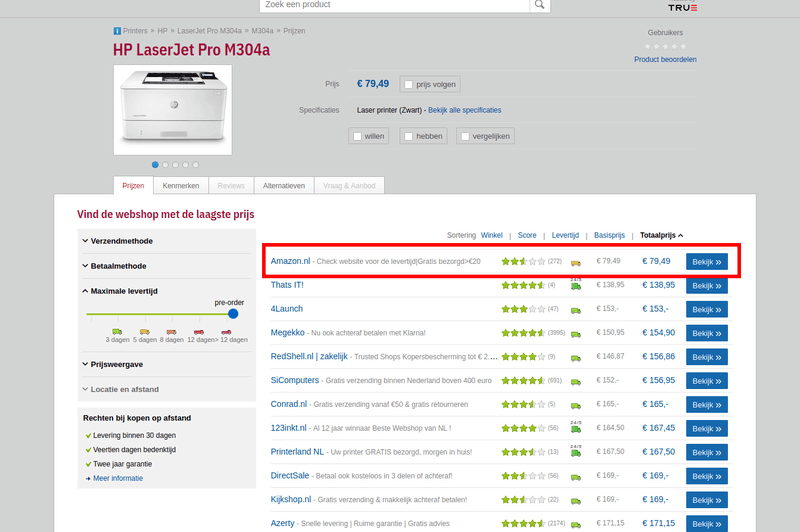Screen dimensions: 800x532
Task: Select the first image carousel dot
Action: pyautogui.click(x=155, y=165)
